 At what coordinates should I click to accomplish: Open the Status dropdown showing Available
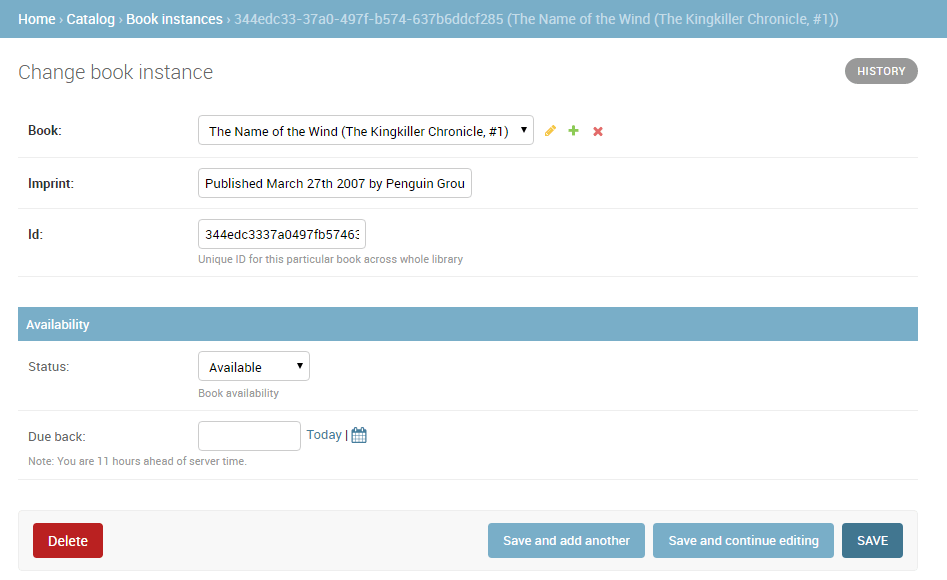pyautogui.click(x=253, y=366)
